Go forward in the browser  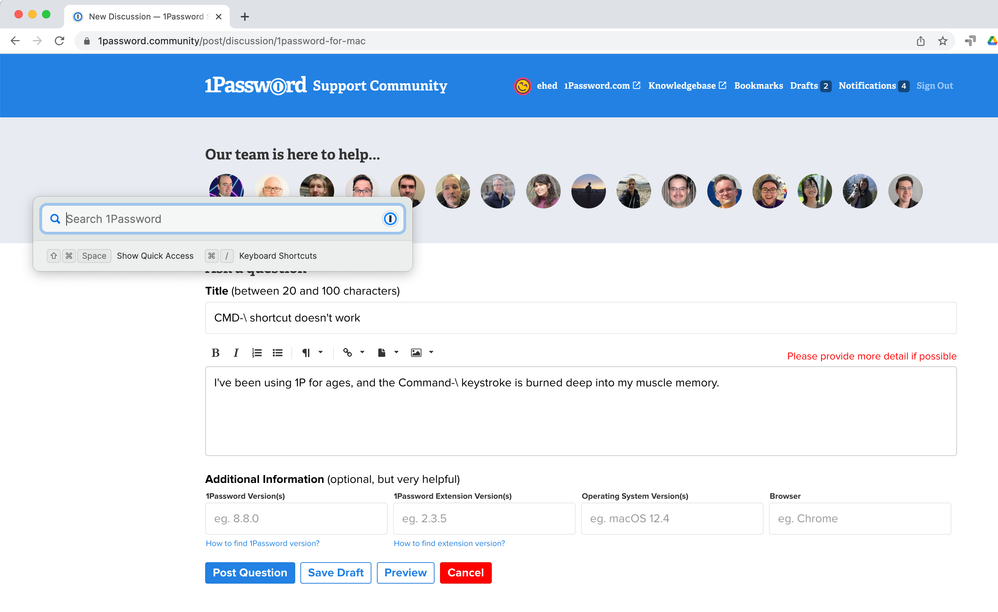37,41
